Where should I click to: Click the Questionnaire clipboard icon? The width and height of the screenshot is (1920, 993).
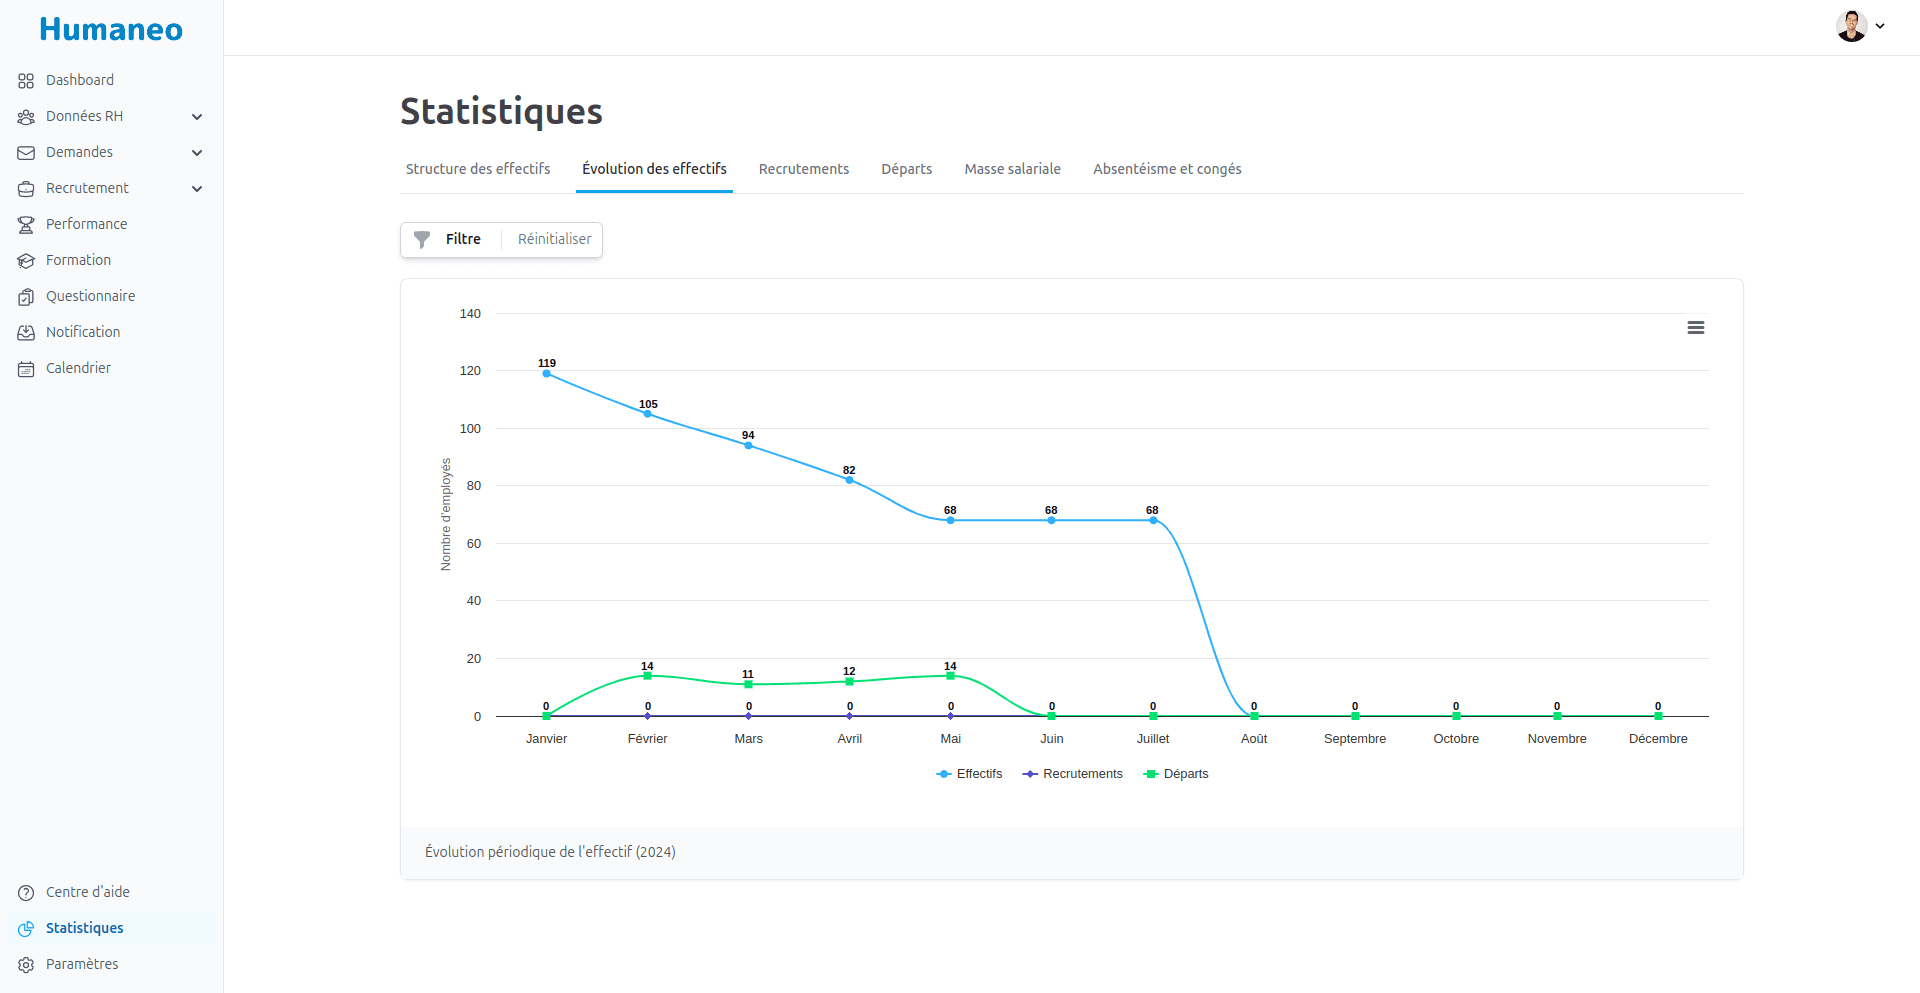(x=26, y=297)
